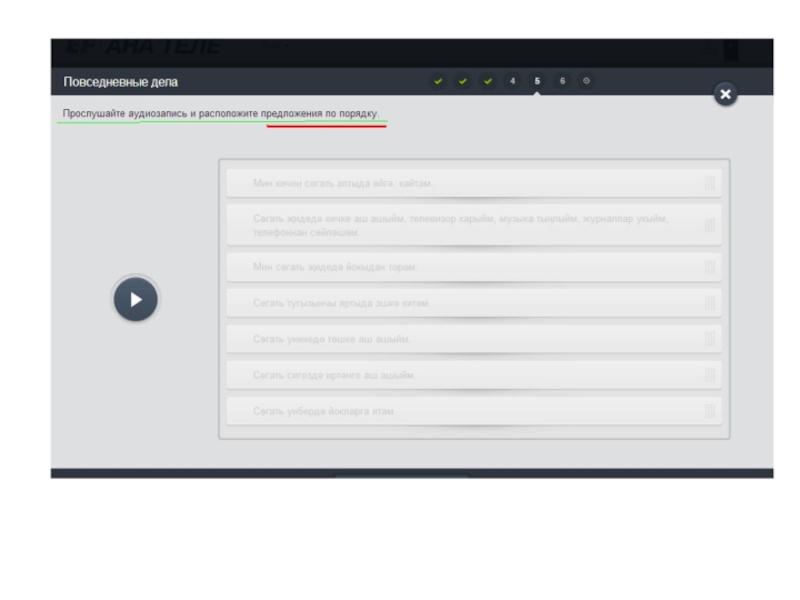
Task: Select sentence 'Сәгать уникедә төшке аш ашыйм'
Action: pos(474,339)
